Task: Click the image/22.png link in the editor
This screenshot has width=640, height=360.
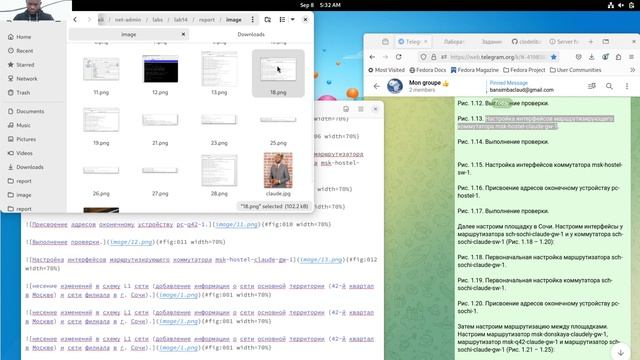Action: point(131,242)
